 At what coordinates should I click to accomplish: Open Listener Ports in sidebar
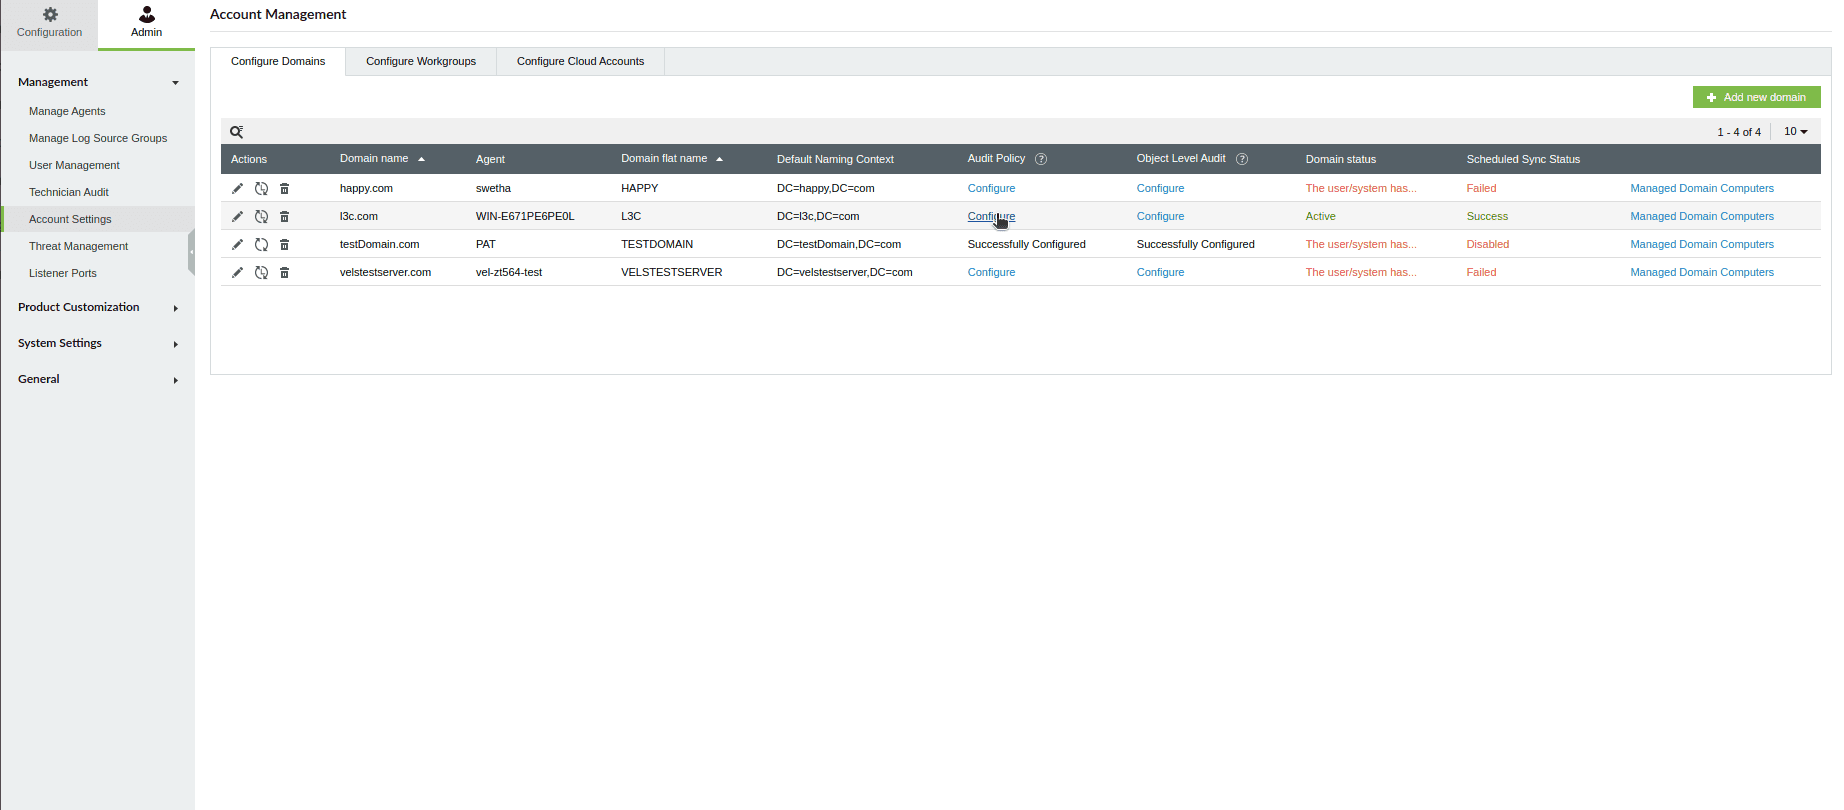[x=63, y=273]
